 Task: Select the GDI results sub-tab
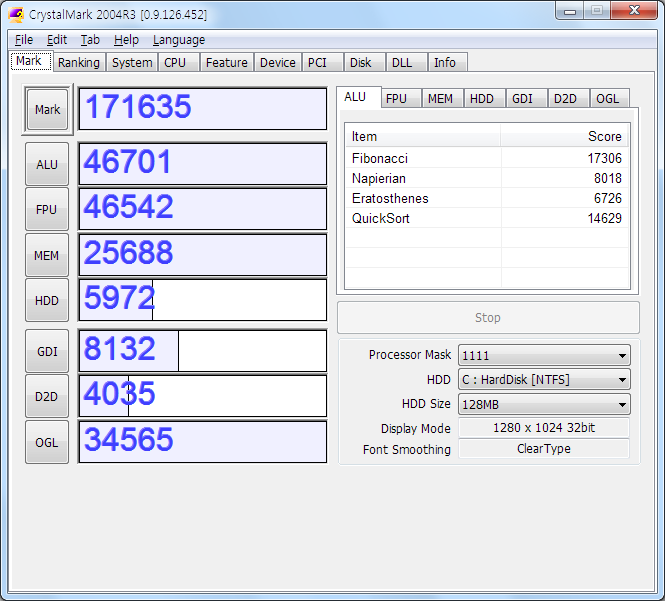coord(525,98)
